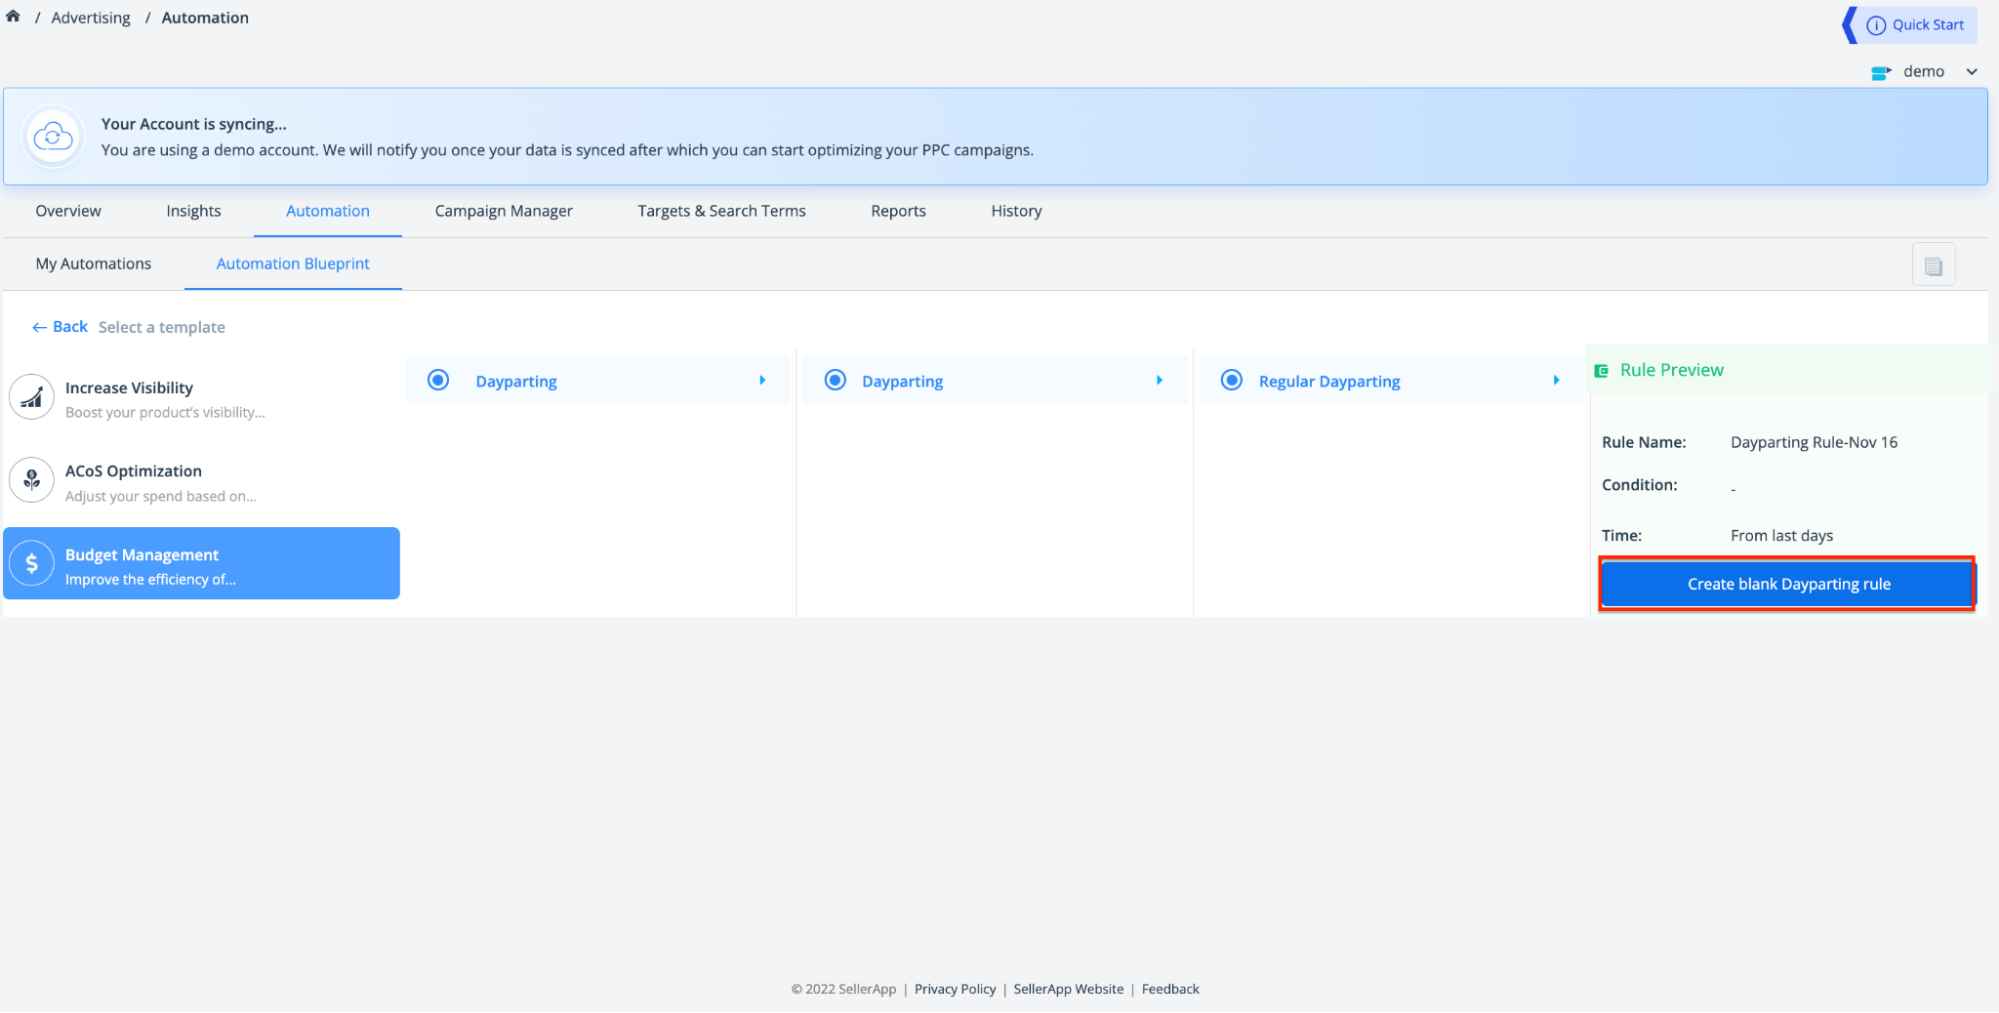This screenshot has height=1013, width=1999.
Task: Click the Rule Name: label
Action: tap(1644, 442)
